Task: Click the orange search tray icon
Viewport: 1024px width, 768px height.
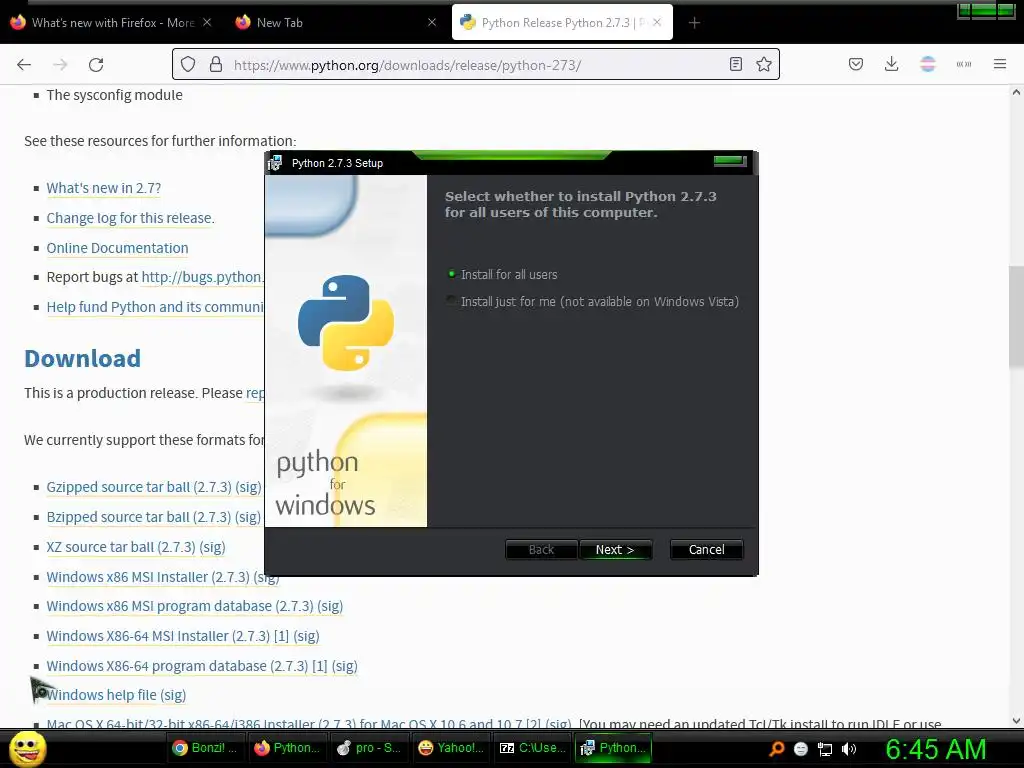Action: pyautogui.click(x=776, y=749)
